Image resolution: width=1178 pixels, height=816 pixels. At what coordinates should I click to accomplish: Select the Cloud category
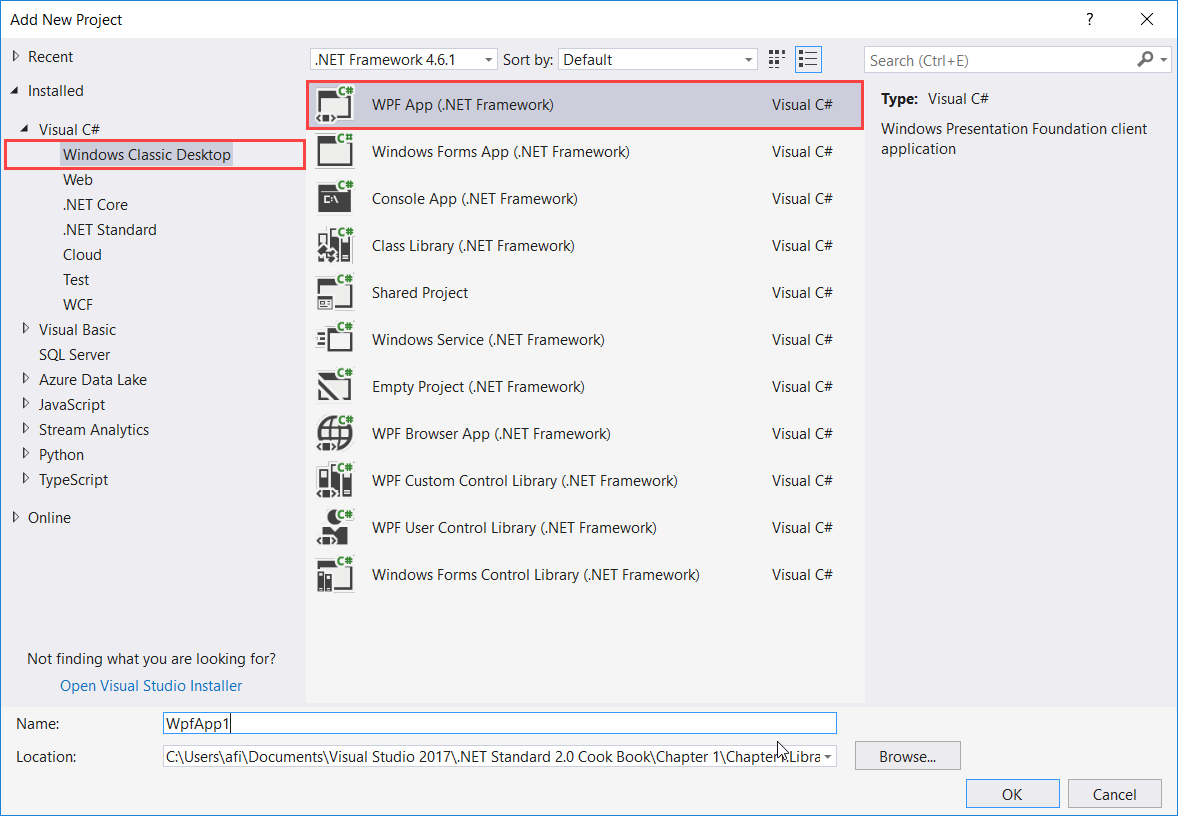click(82, 255)
